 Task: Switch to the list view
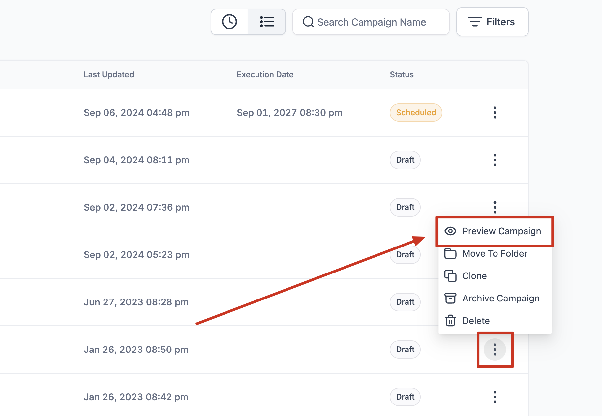point(267,22)
